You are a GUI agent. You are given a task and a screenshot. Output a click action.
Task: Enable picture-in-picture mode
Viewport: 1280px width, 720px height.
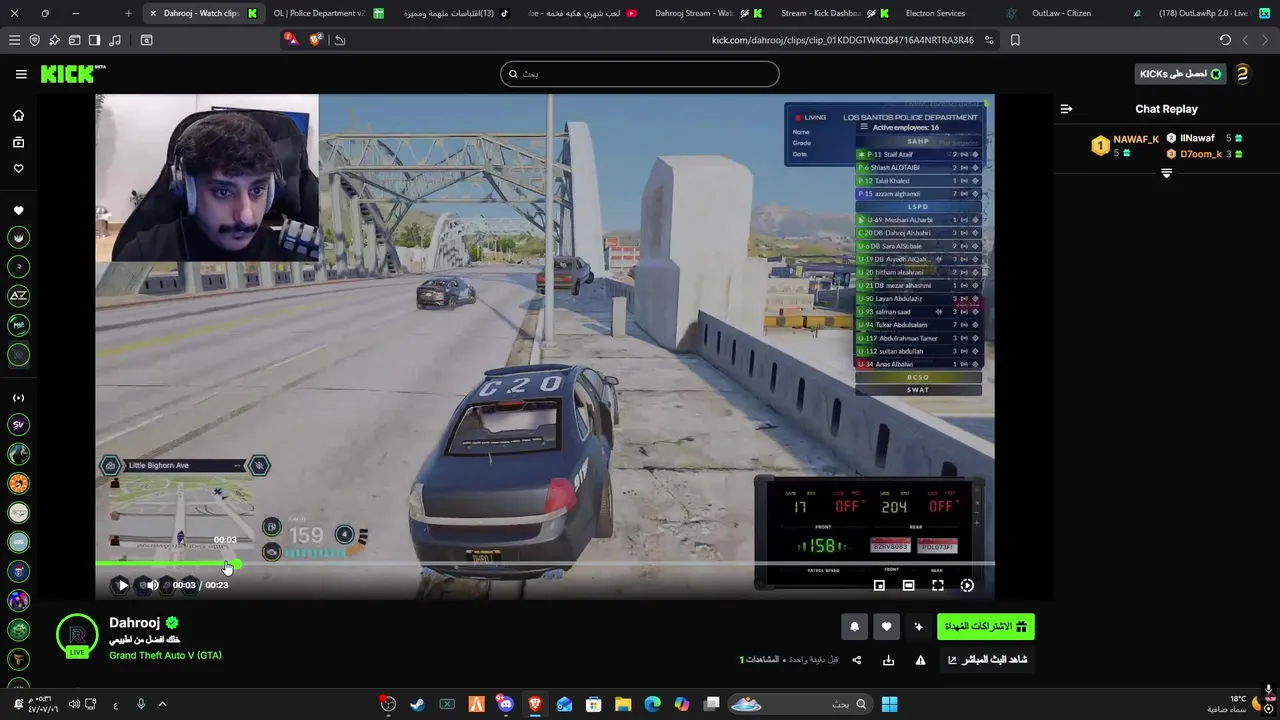click(x=879, y=585)
